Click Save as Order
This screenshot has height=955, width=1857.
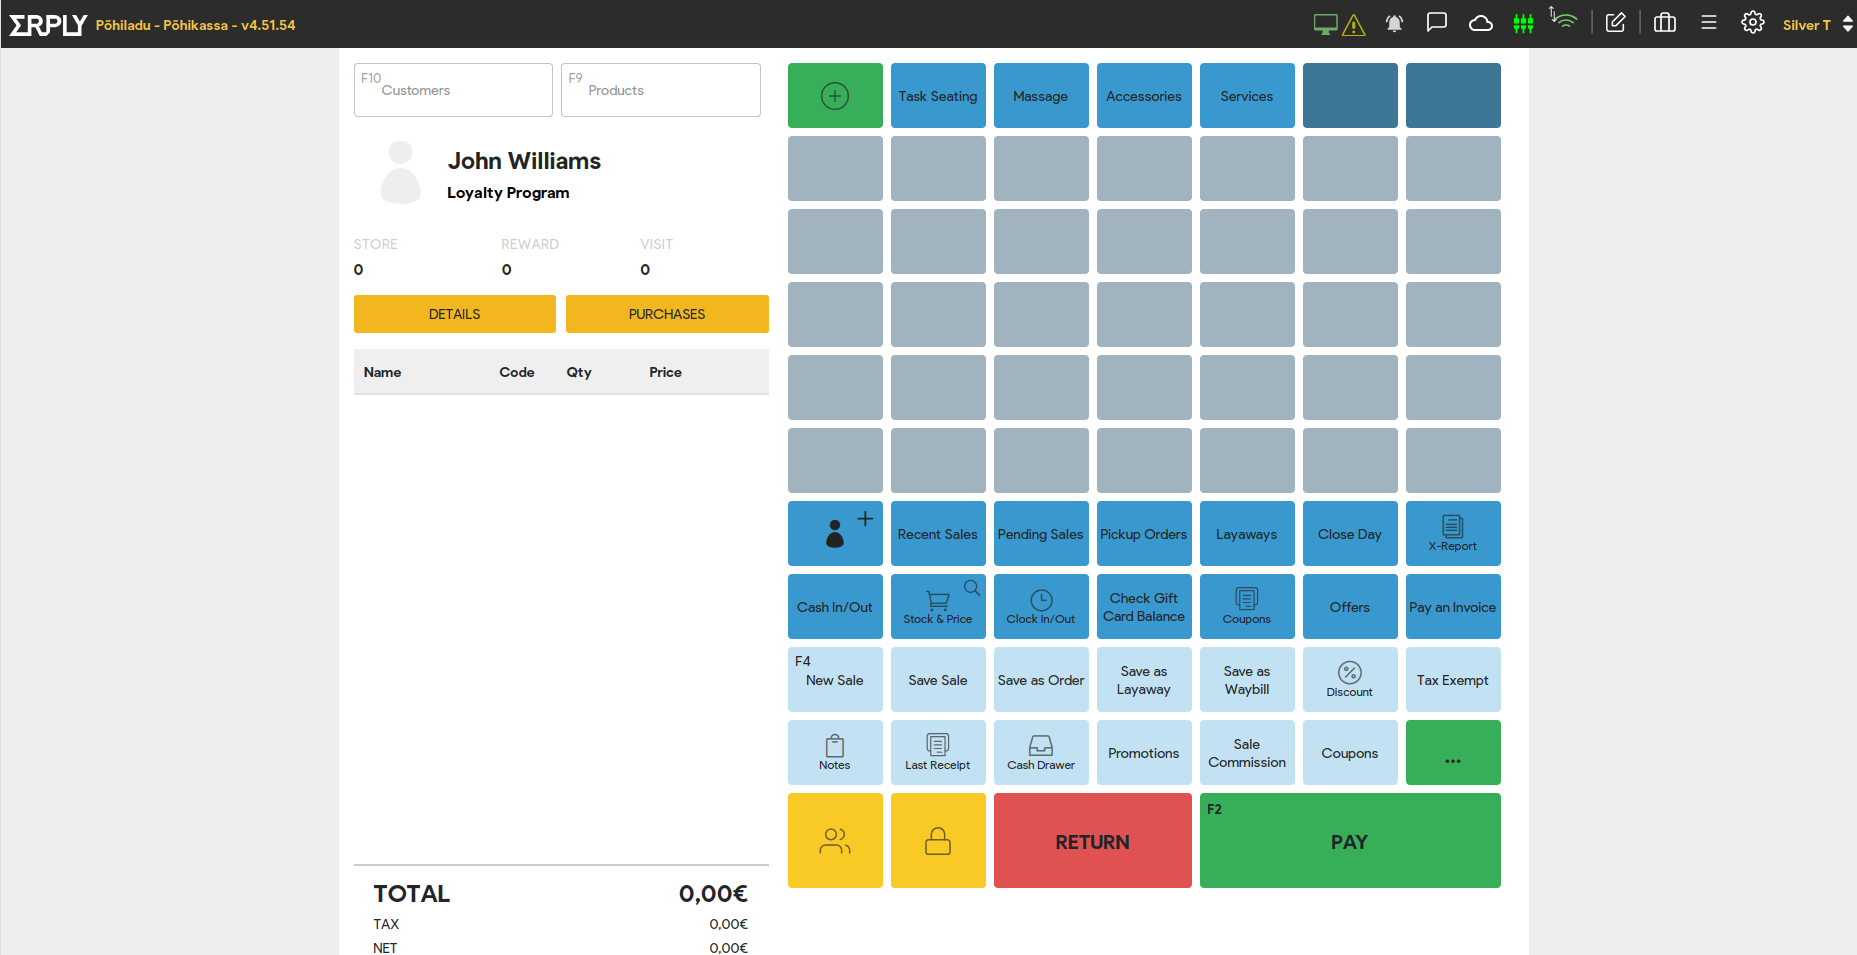click(x=1041, y=680)
